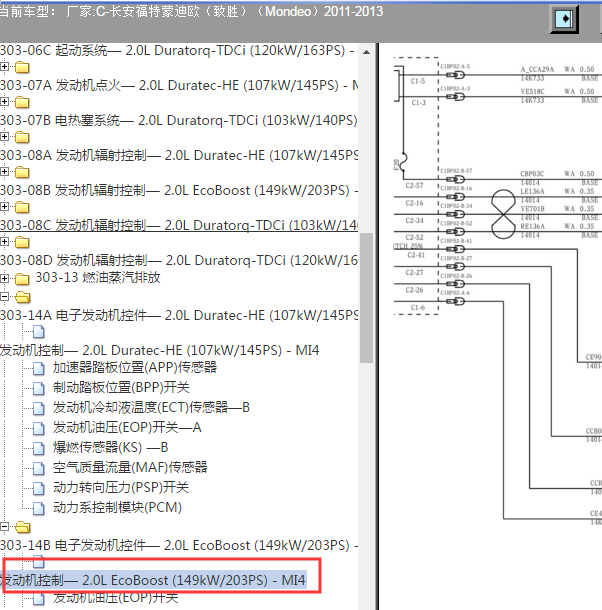Open 爆燃传感器(KS)—B document icon
Image resolution: width=602 pixels, height=610 pixels.
click(x=39, y=448)
